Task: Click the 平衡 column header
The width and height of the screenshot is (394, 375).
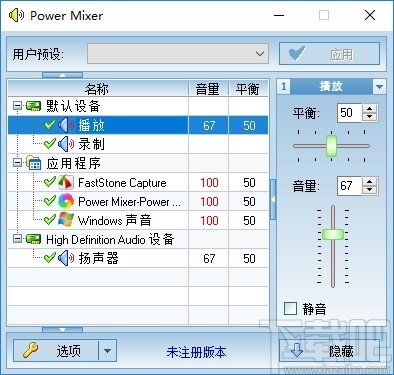Action: point(248,89)
